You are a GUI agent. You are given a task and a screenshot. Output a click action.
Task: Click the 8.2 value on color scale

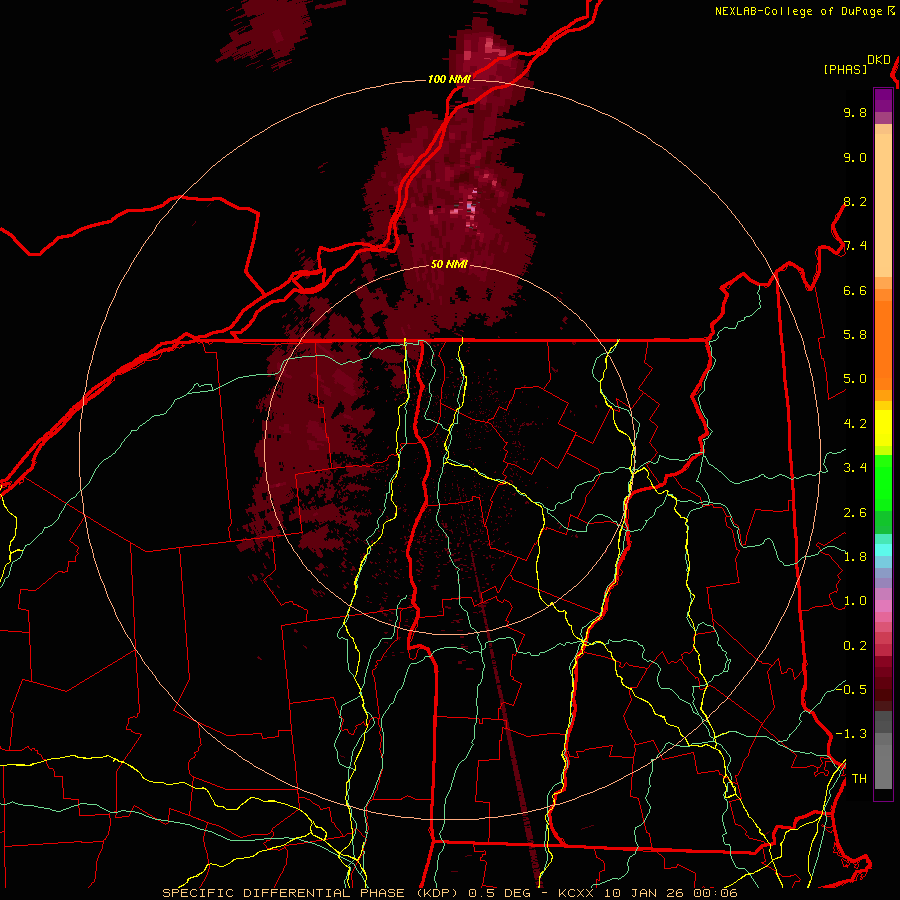click(855, 201)
